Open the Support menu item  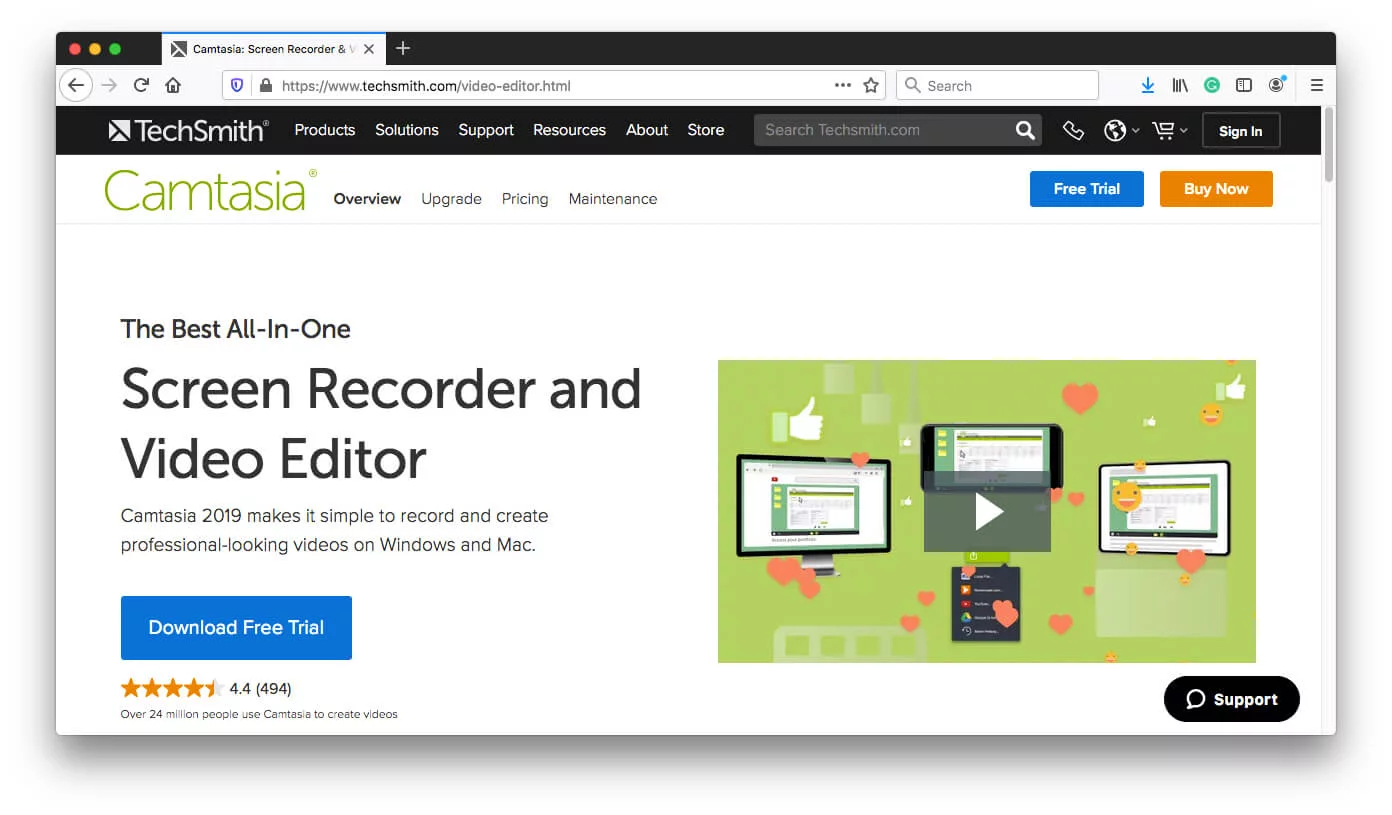(486, 130)
